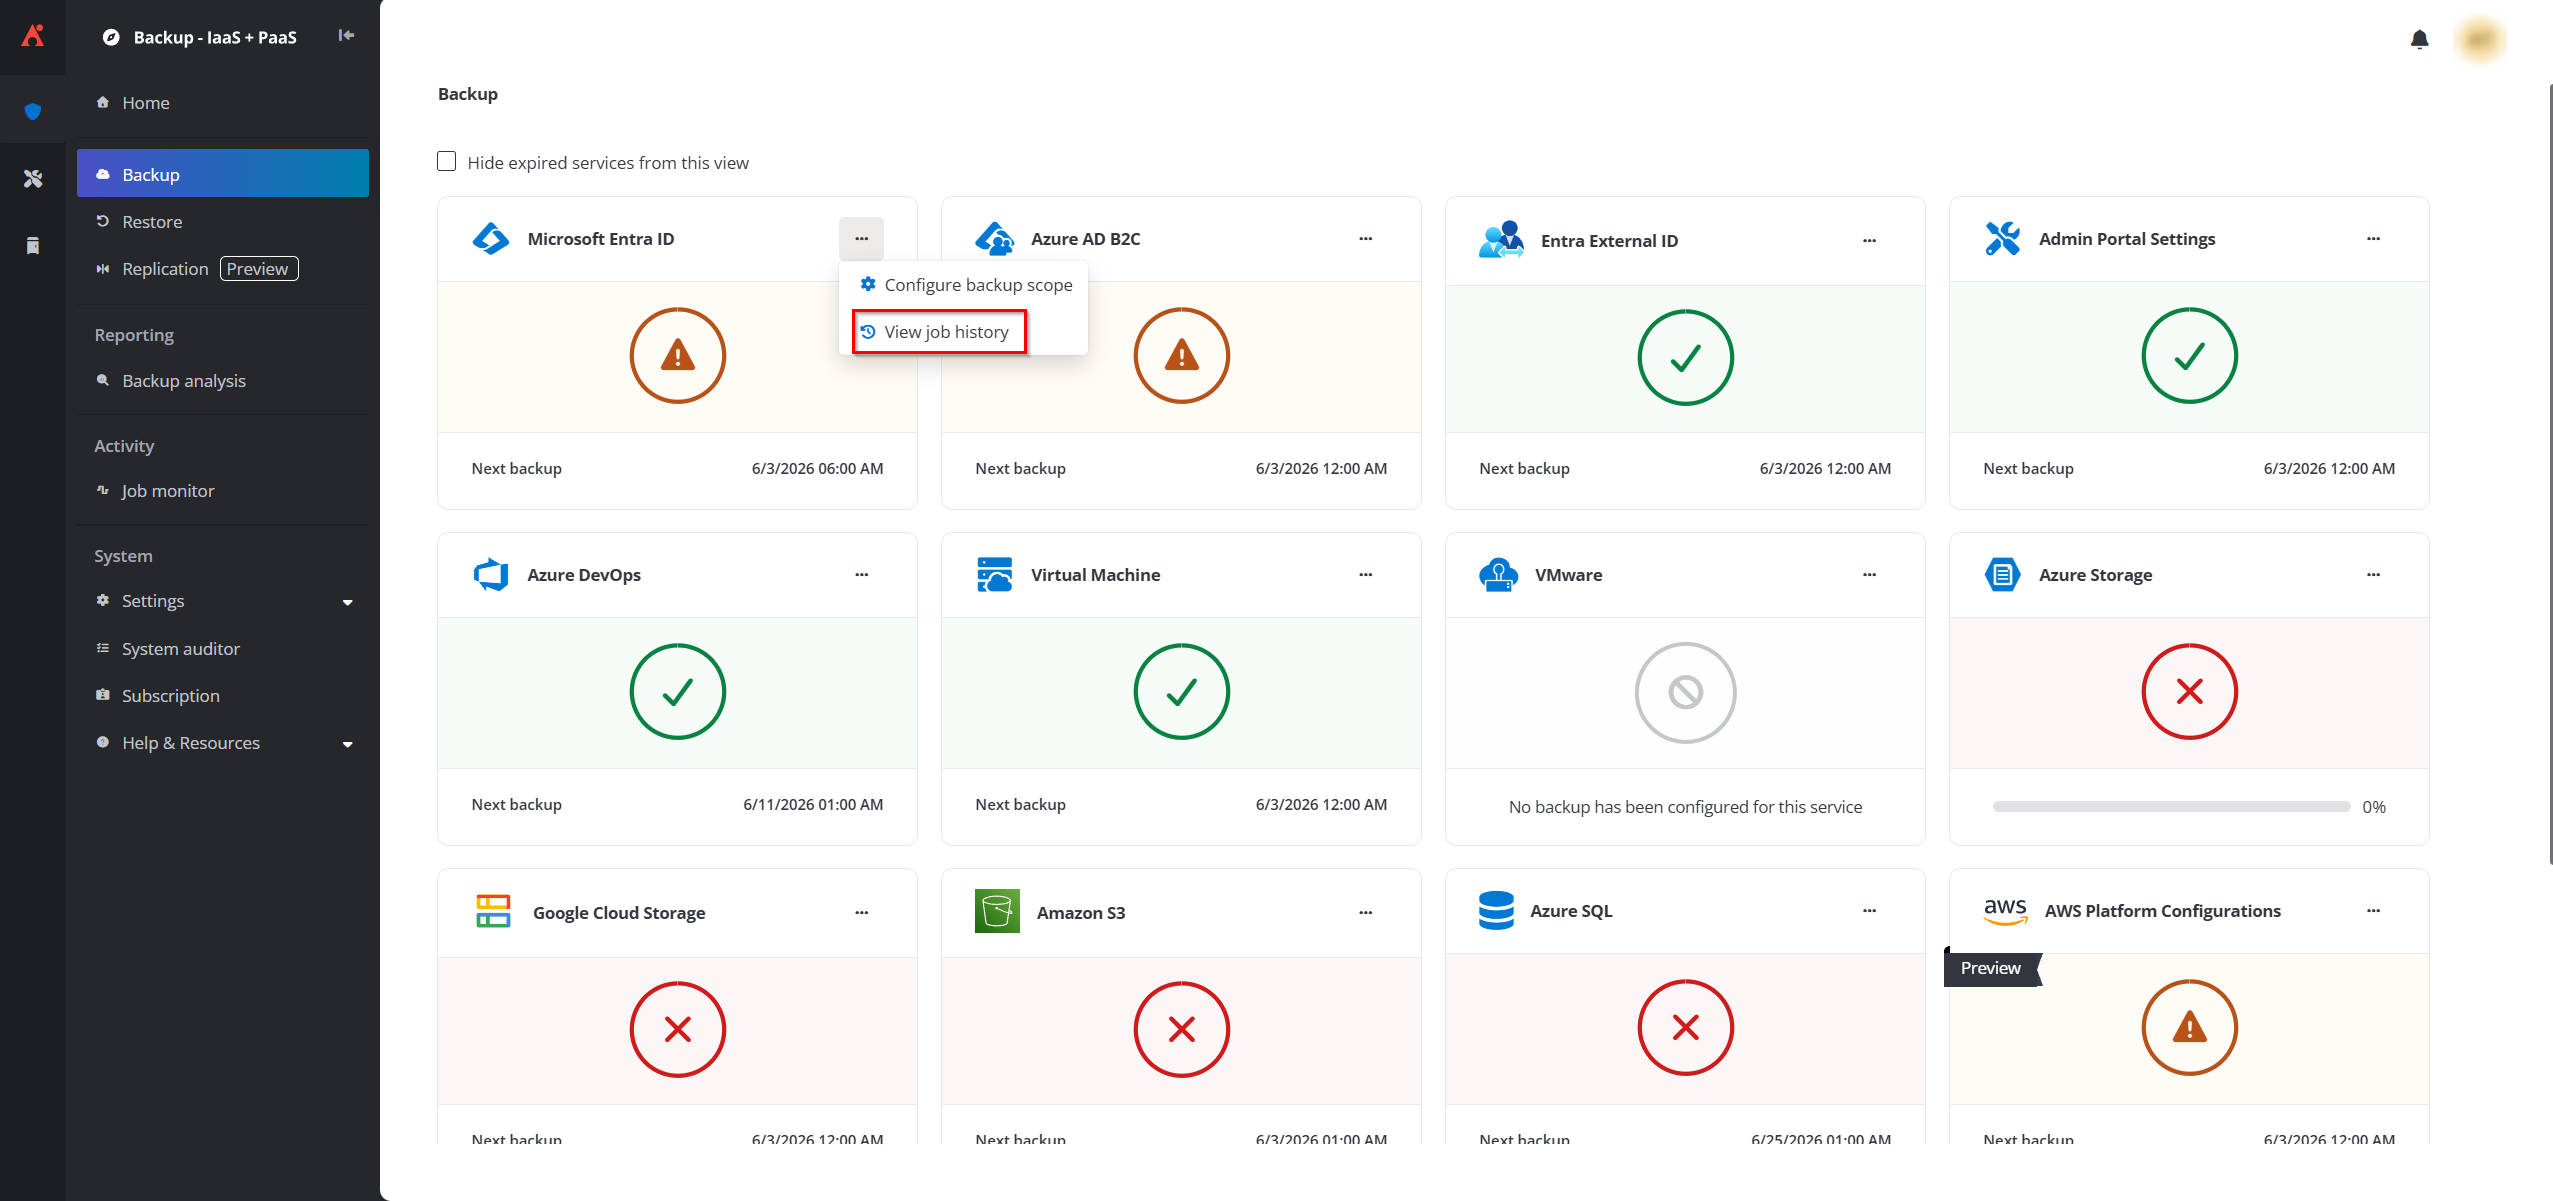Open Google Cloud Storage more options
2553x1201 pixels.
(x=862, y=913)
